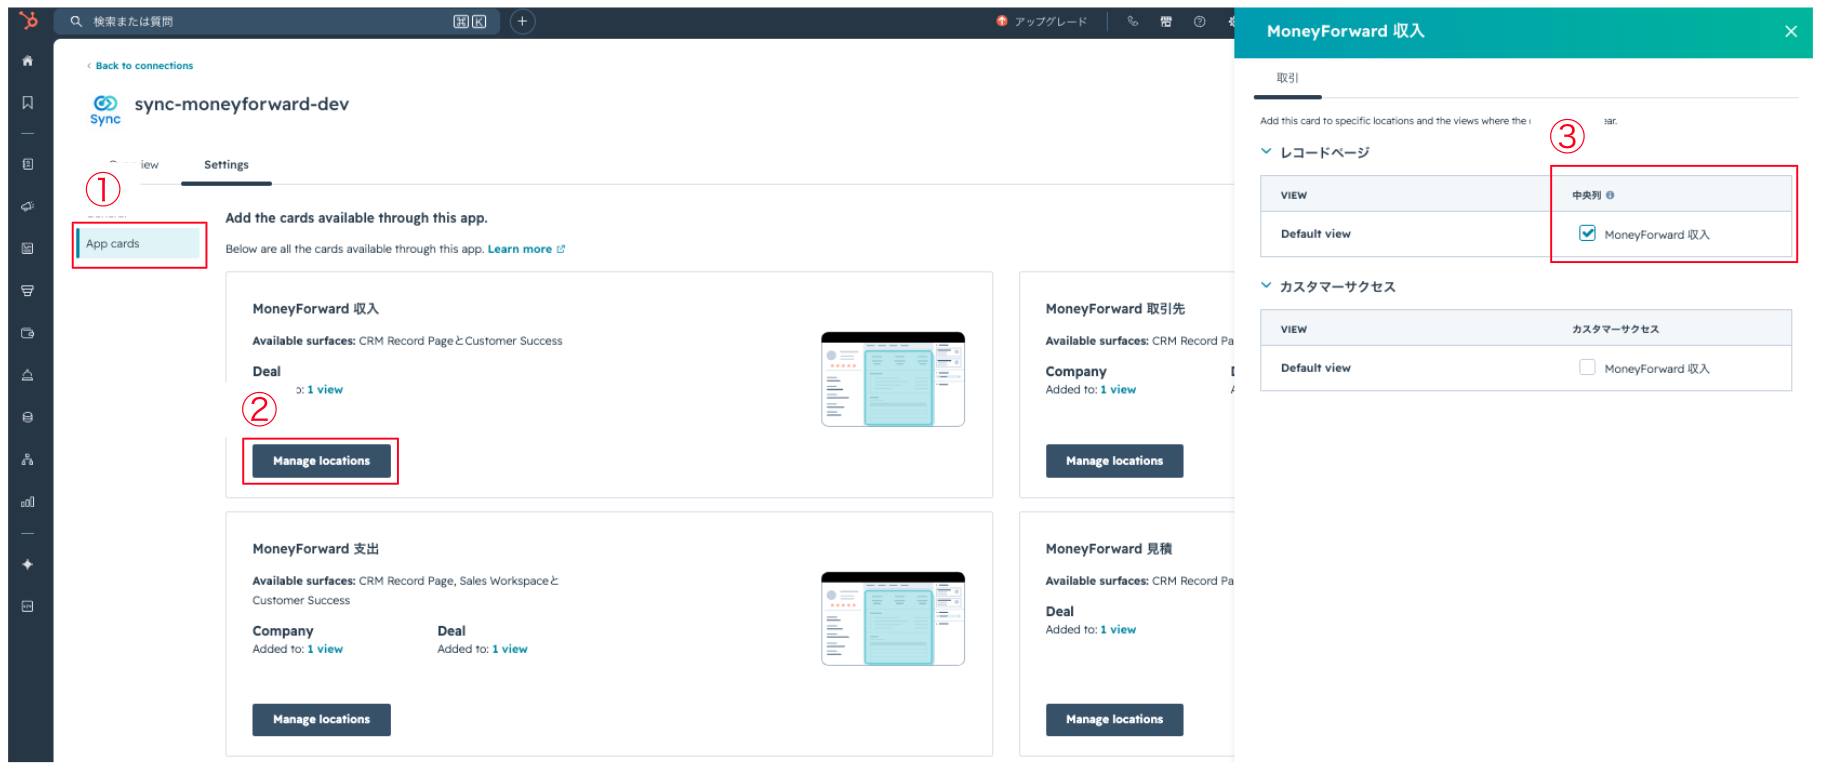1828x773 pixels.
Task: Click Manage locations for MoneyForward 収入
Action: tap(321, 461)
